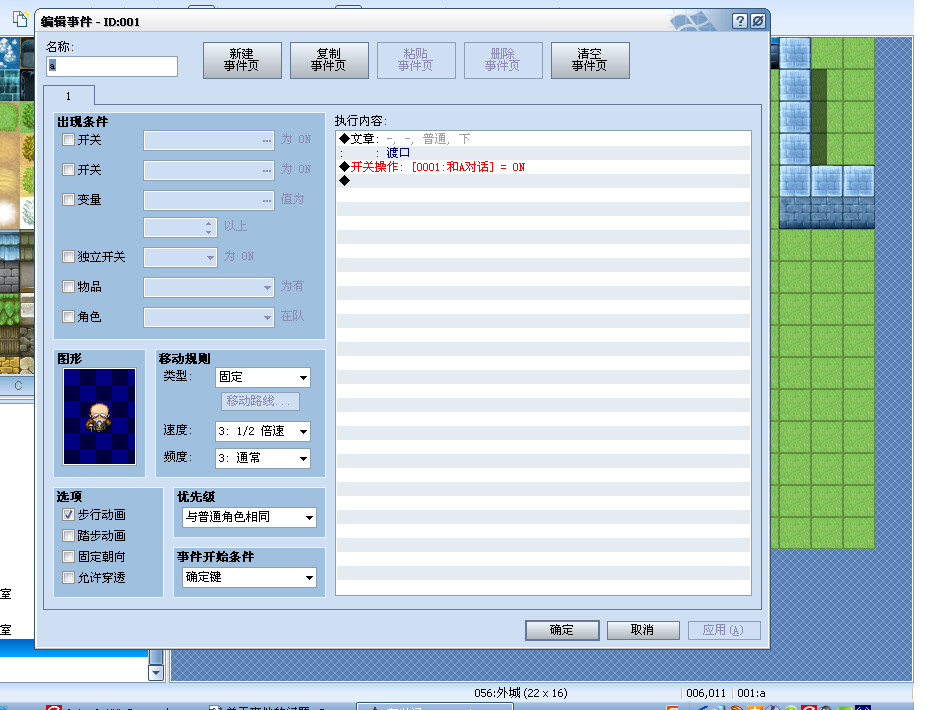This screenshot has width=927, height=710.
Task: Expand the 优先级 priority dropdown
Action: click(x=249, y=517)
